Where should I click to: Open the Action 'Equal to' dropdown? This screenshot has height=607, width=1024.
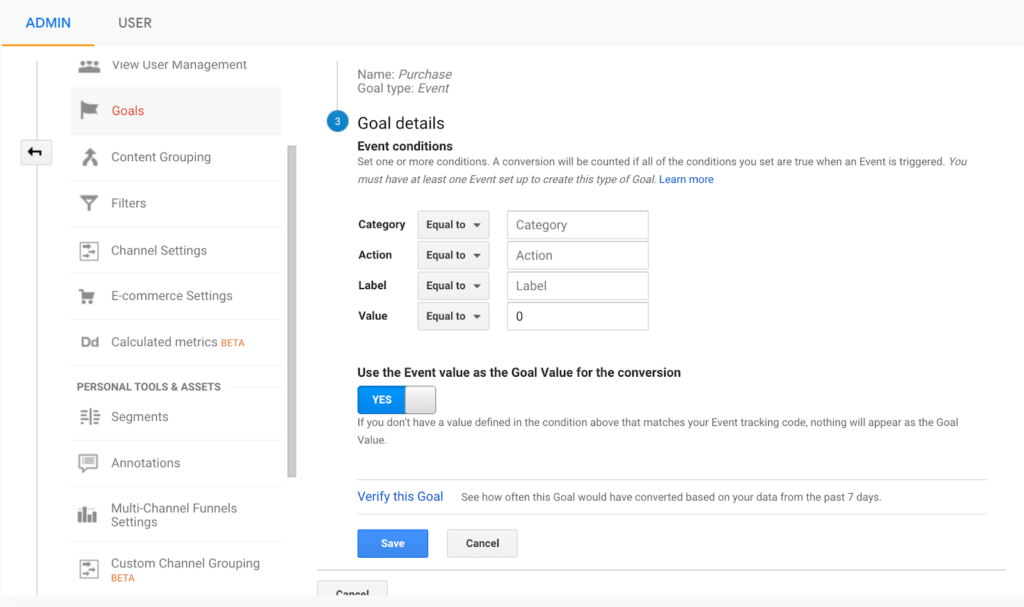click(452, 255)
